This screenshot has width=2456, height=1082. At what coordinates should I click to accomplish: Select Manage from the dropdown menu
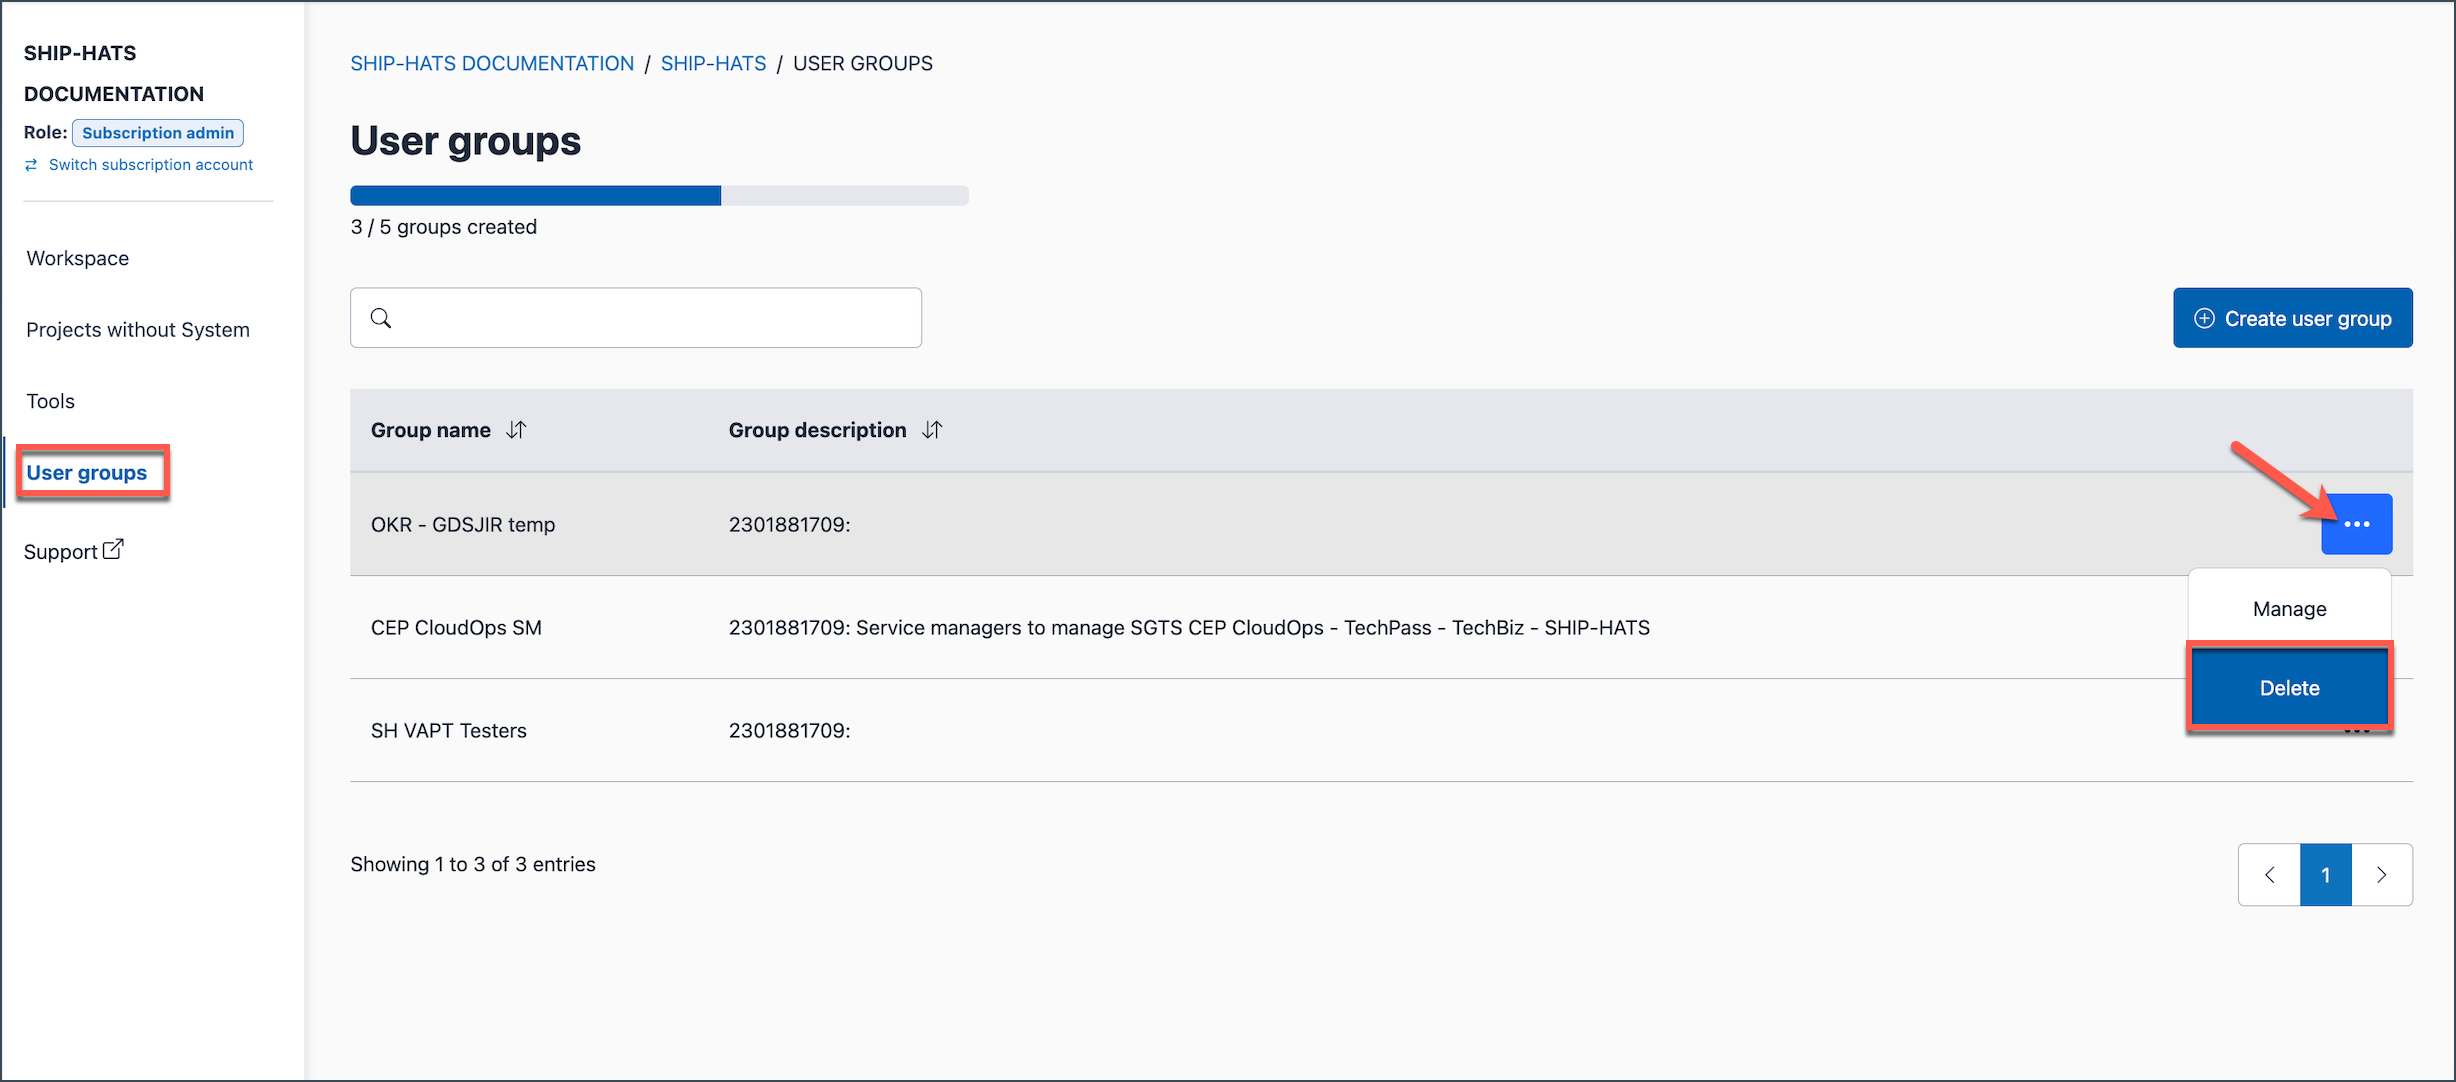point(2289,609)
